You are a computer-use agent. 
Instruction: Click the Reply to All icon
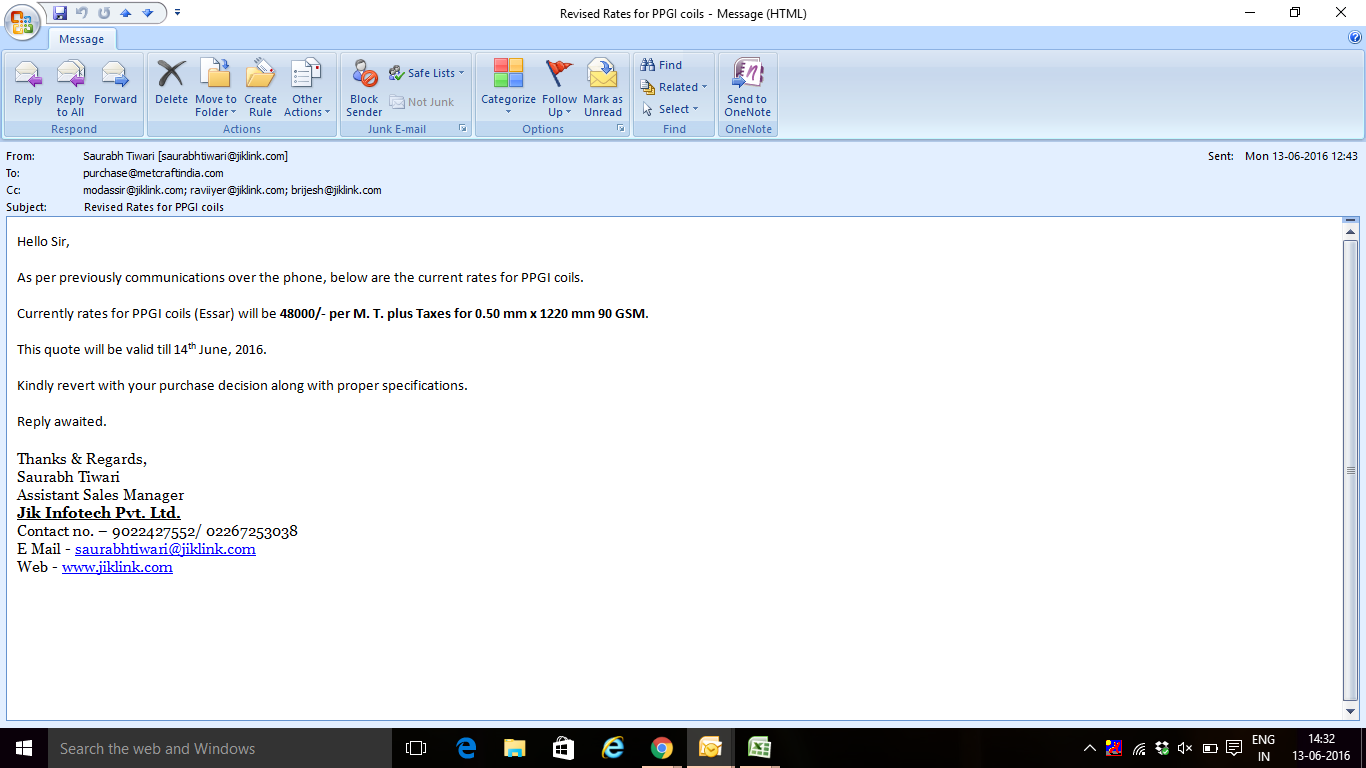point(70,84)
